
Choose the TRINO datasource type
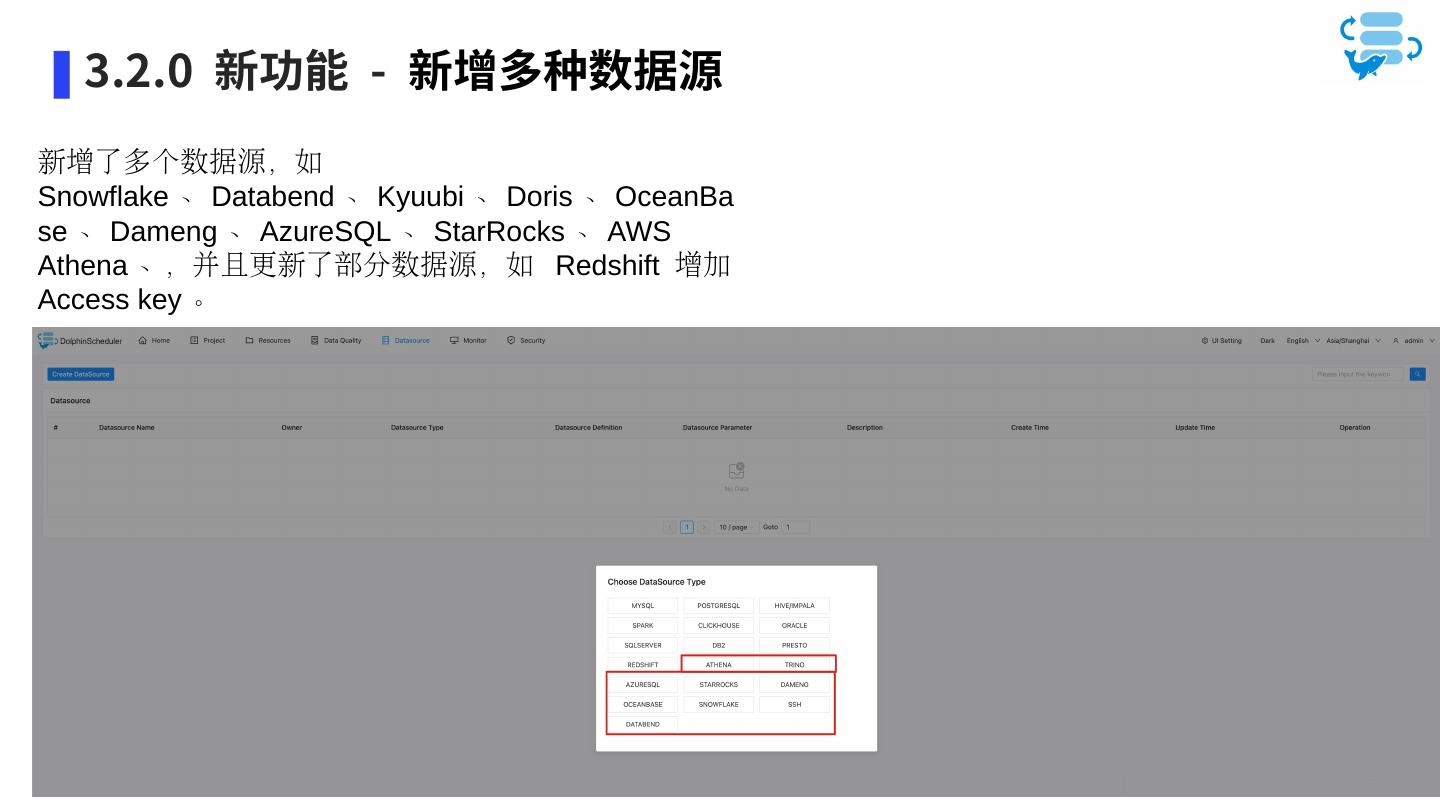coord(795,665)
